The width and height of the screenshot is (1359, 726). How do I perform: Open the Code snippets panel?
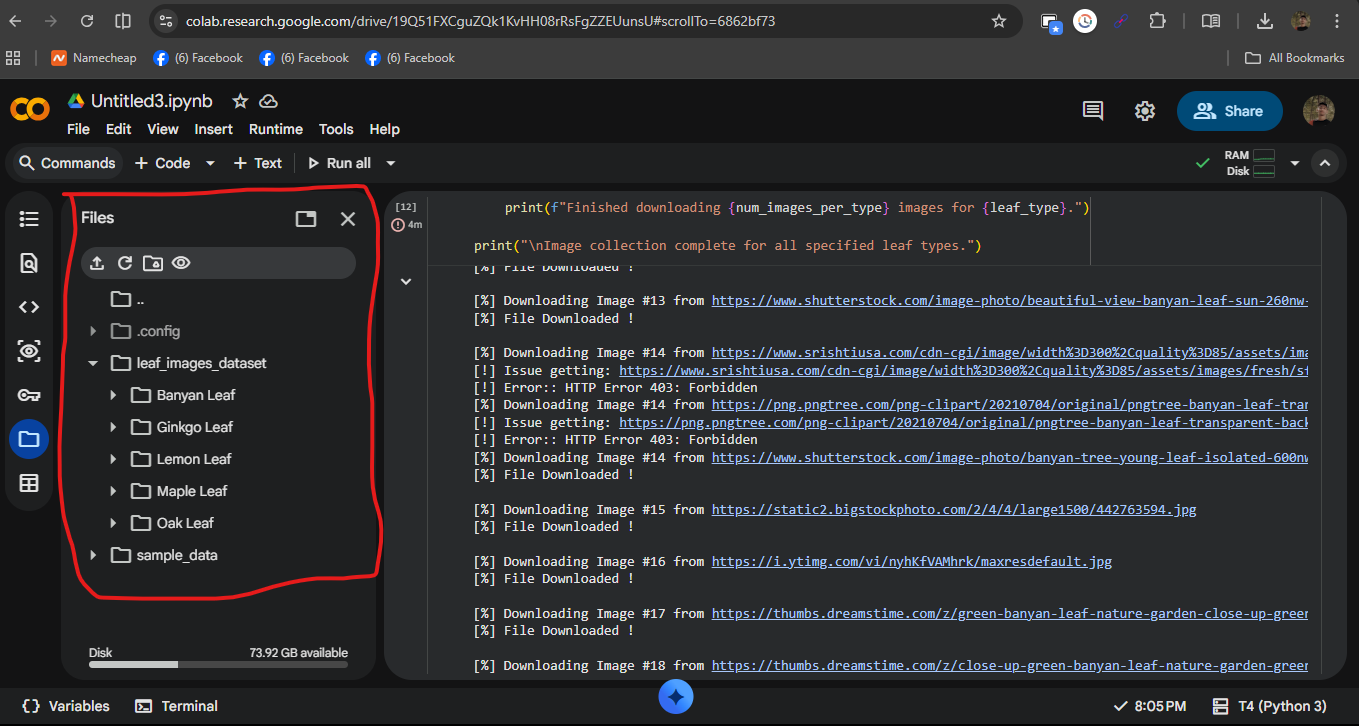click(29, 306)
